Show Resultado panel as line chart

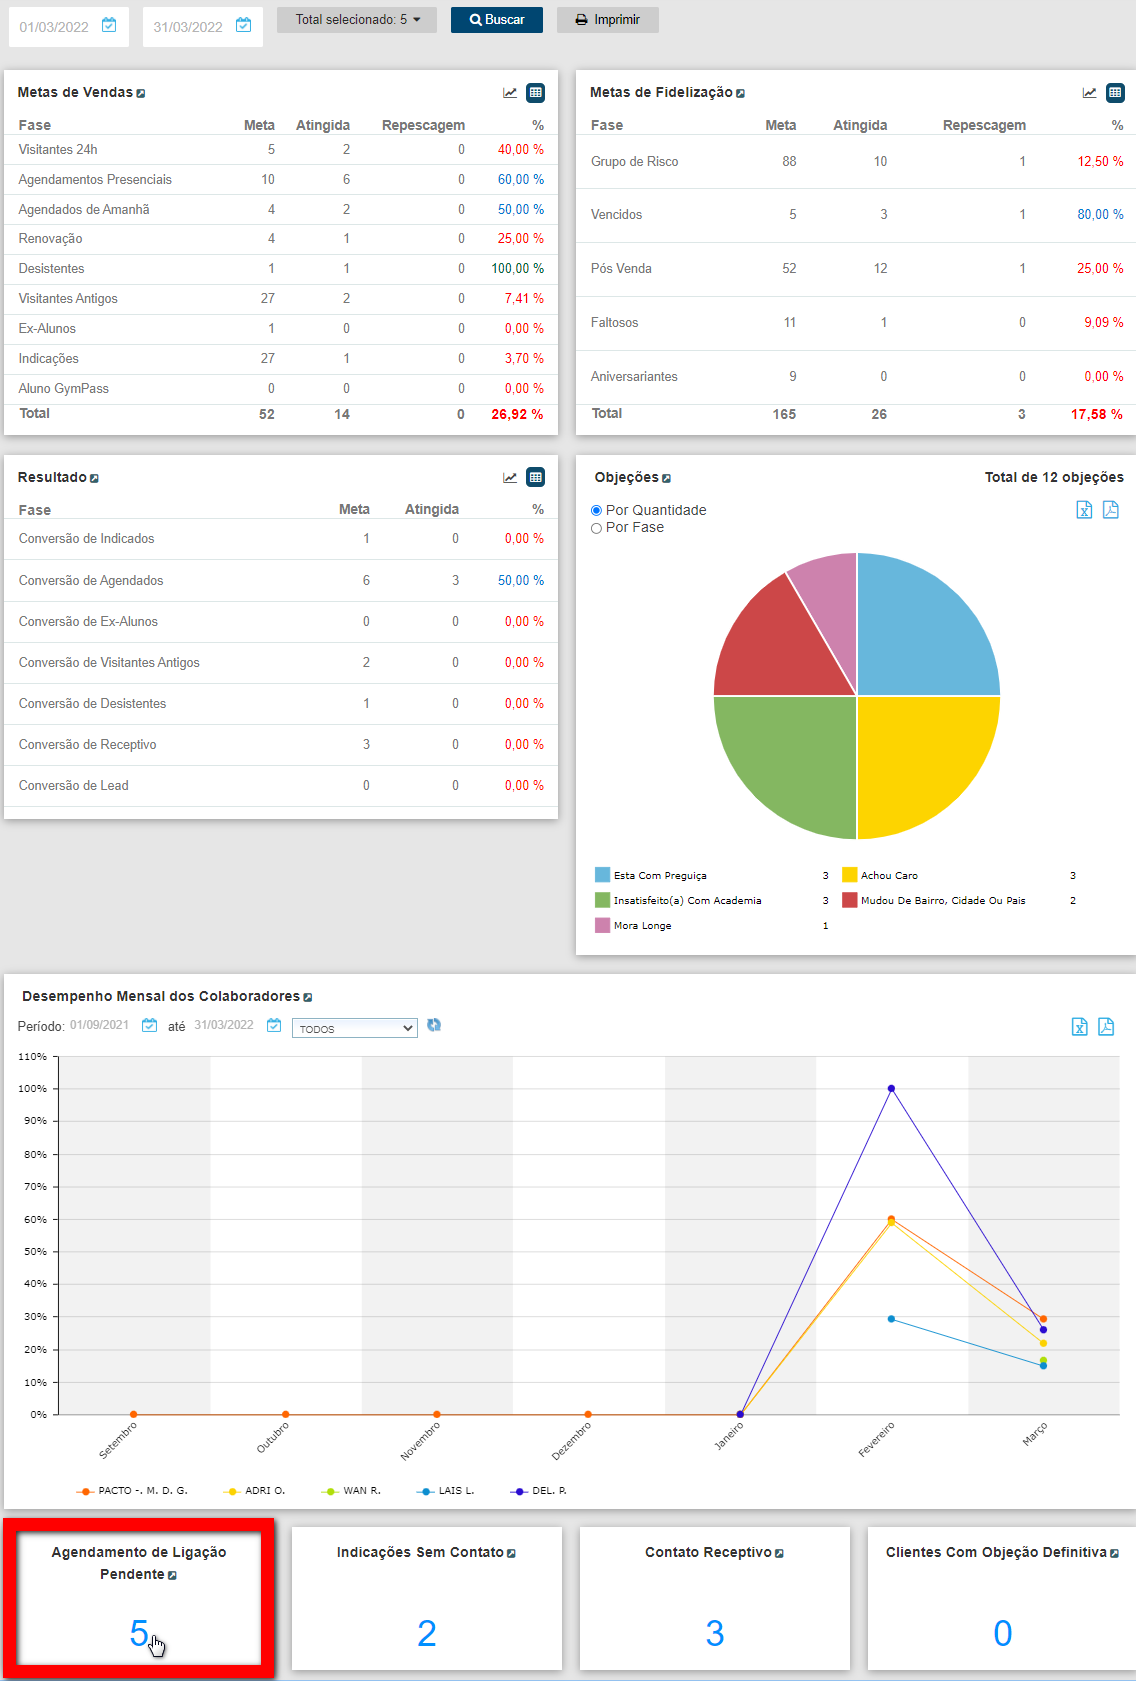tap(510, 478)
